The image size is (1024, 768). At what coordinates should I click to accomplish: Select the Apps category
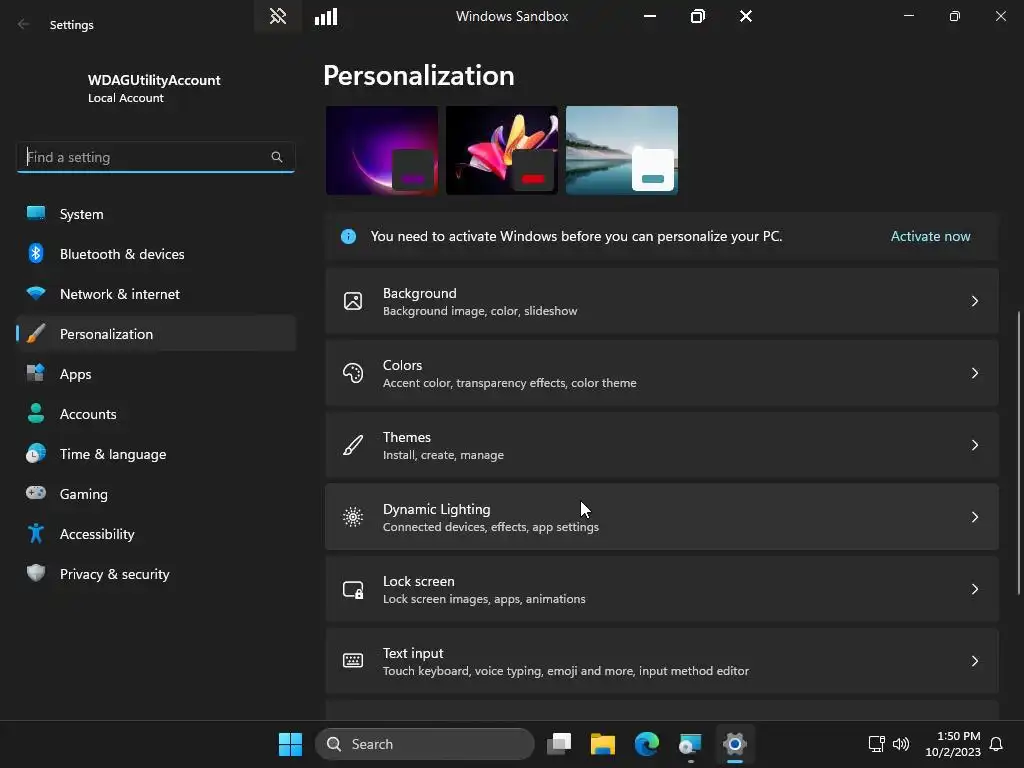156,374
